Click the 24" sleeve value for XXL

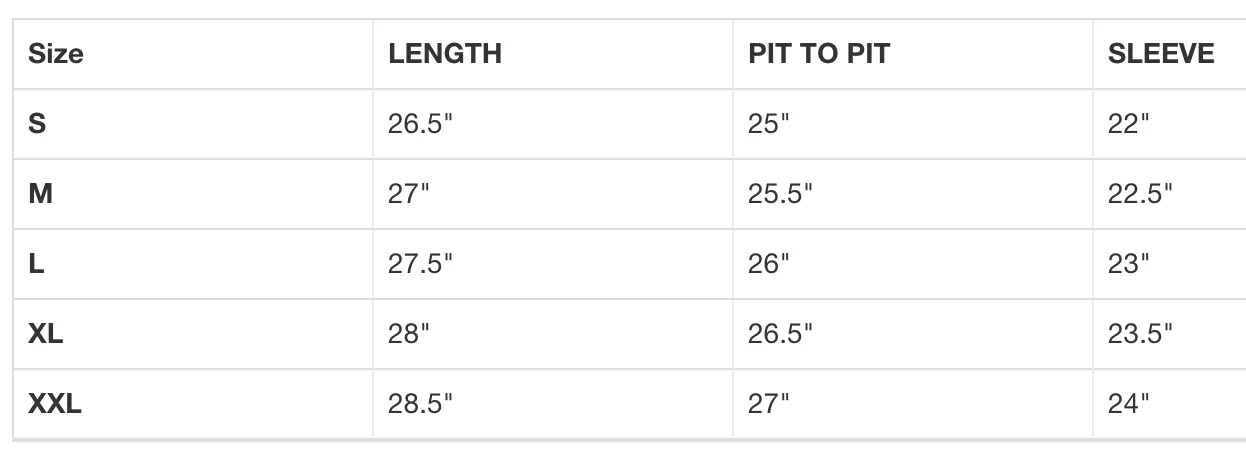pos(1128,404)
